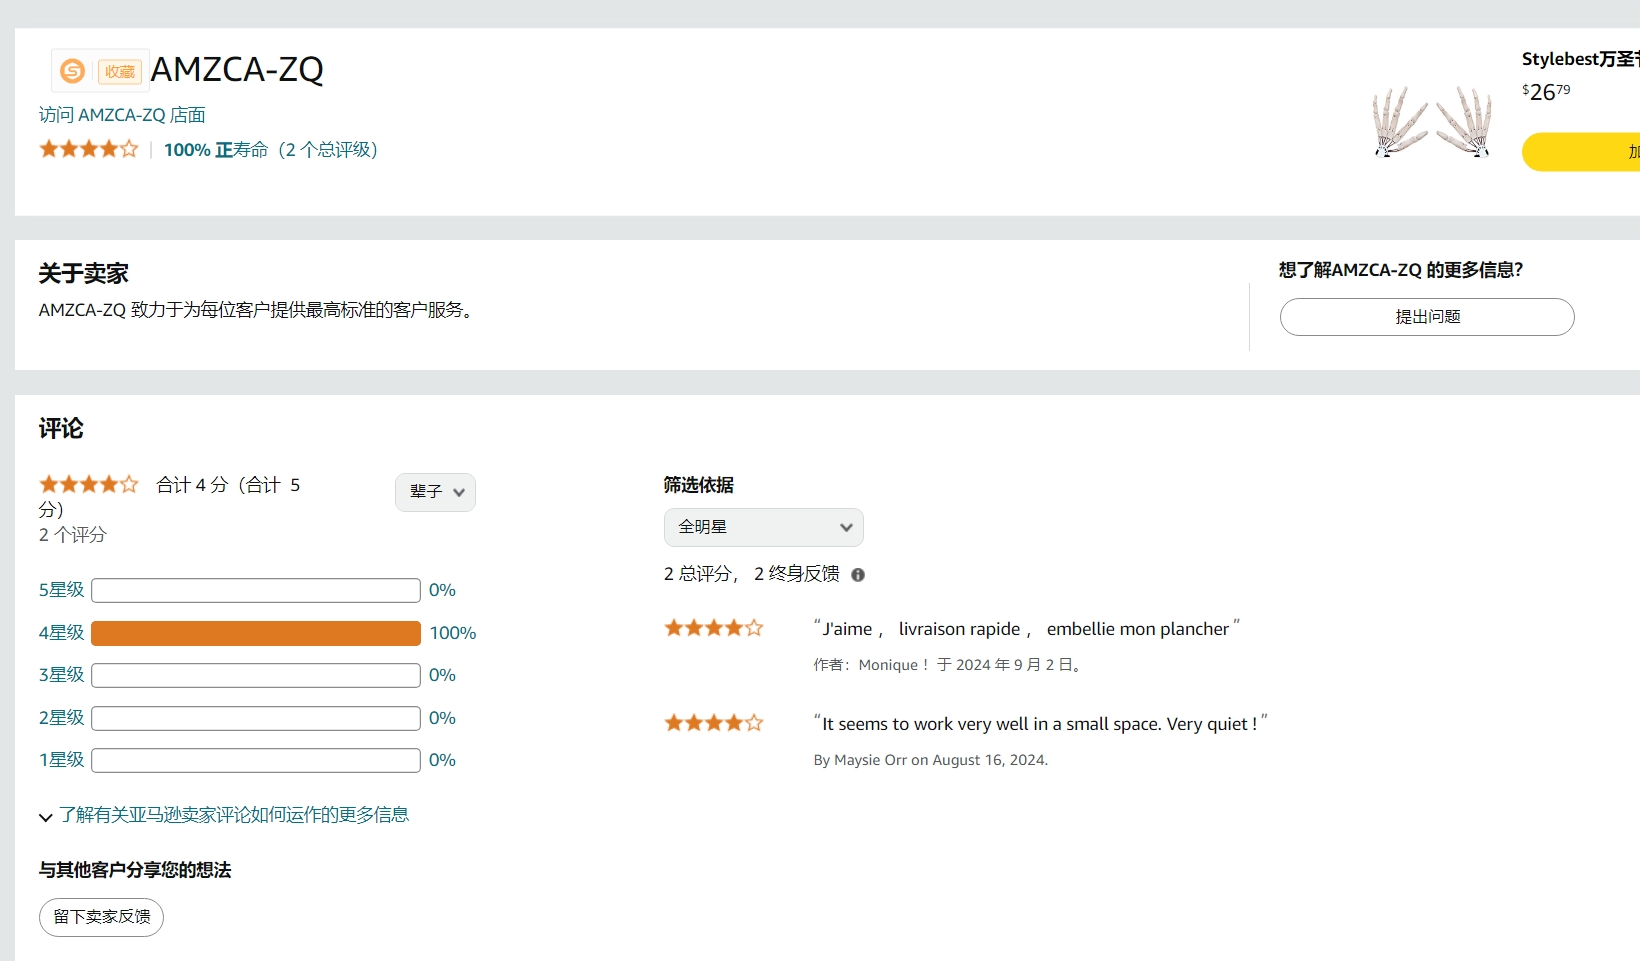This screenshot has width=1640, height=961.
Task: Click the yellow add-to-cart button
Action: point(1580,152)
